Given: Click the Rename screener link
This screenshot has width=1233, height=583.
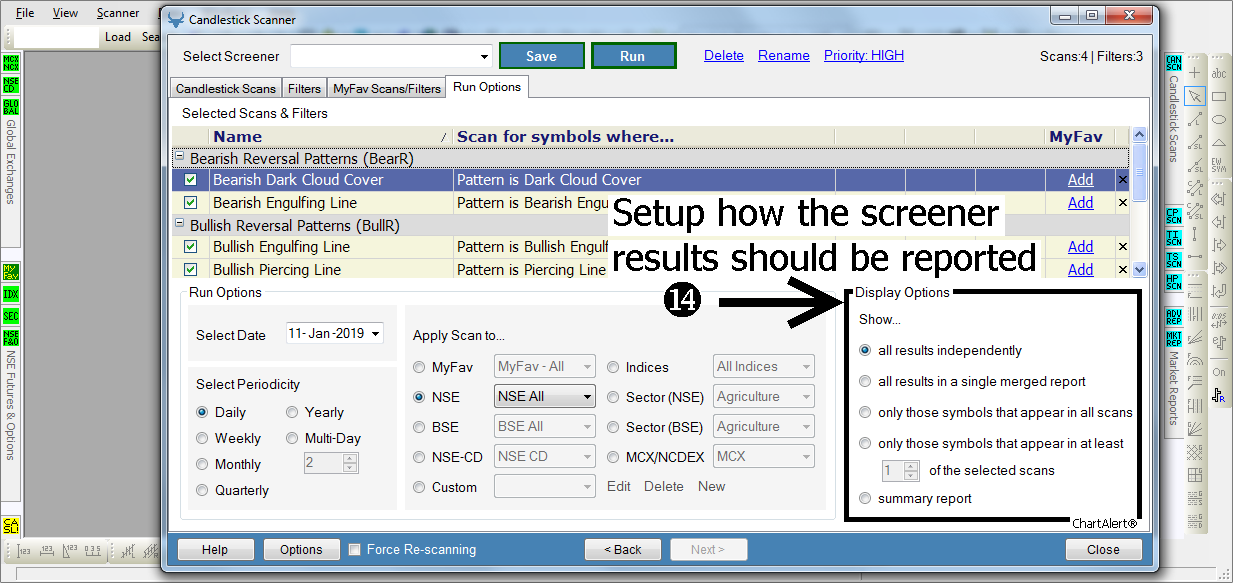Looking at the screenshot, I should click(x=784, y=55).
